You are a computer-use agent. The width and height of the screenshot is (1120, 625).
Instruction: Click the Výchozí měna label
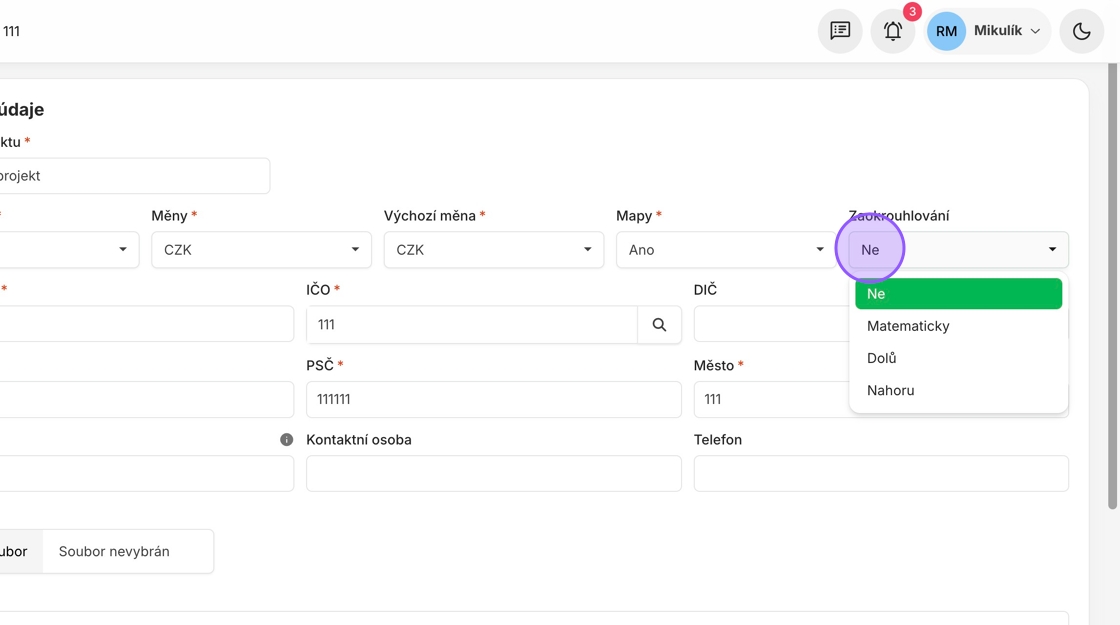pyautogui.click(x=430, y=216)
